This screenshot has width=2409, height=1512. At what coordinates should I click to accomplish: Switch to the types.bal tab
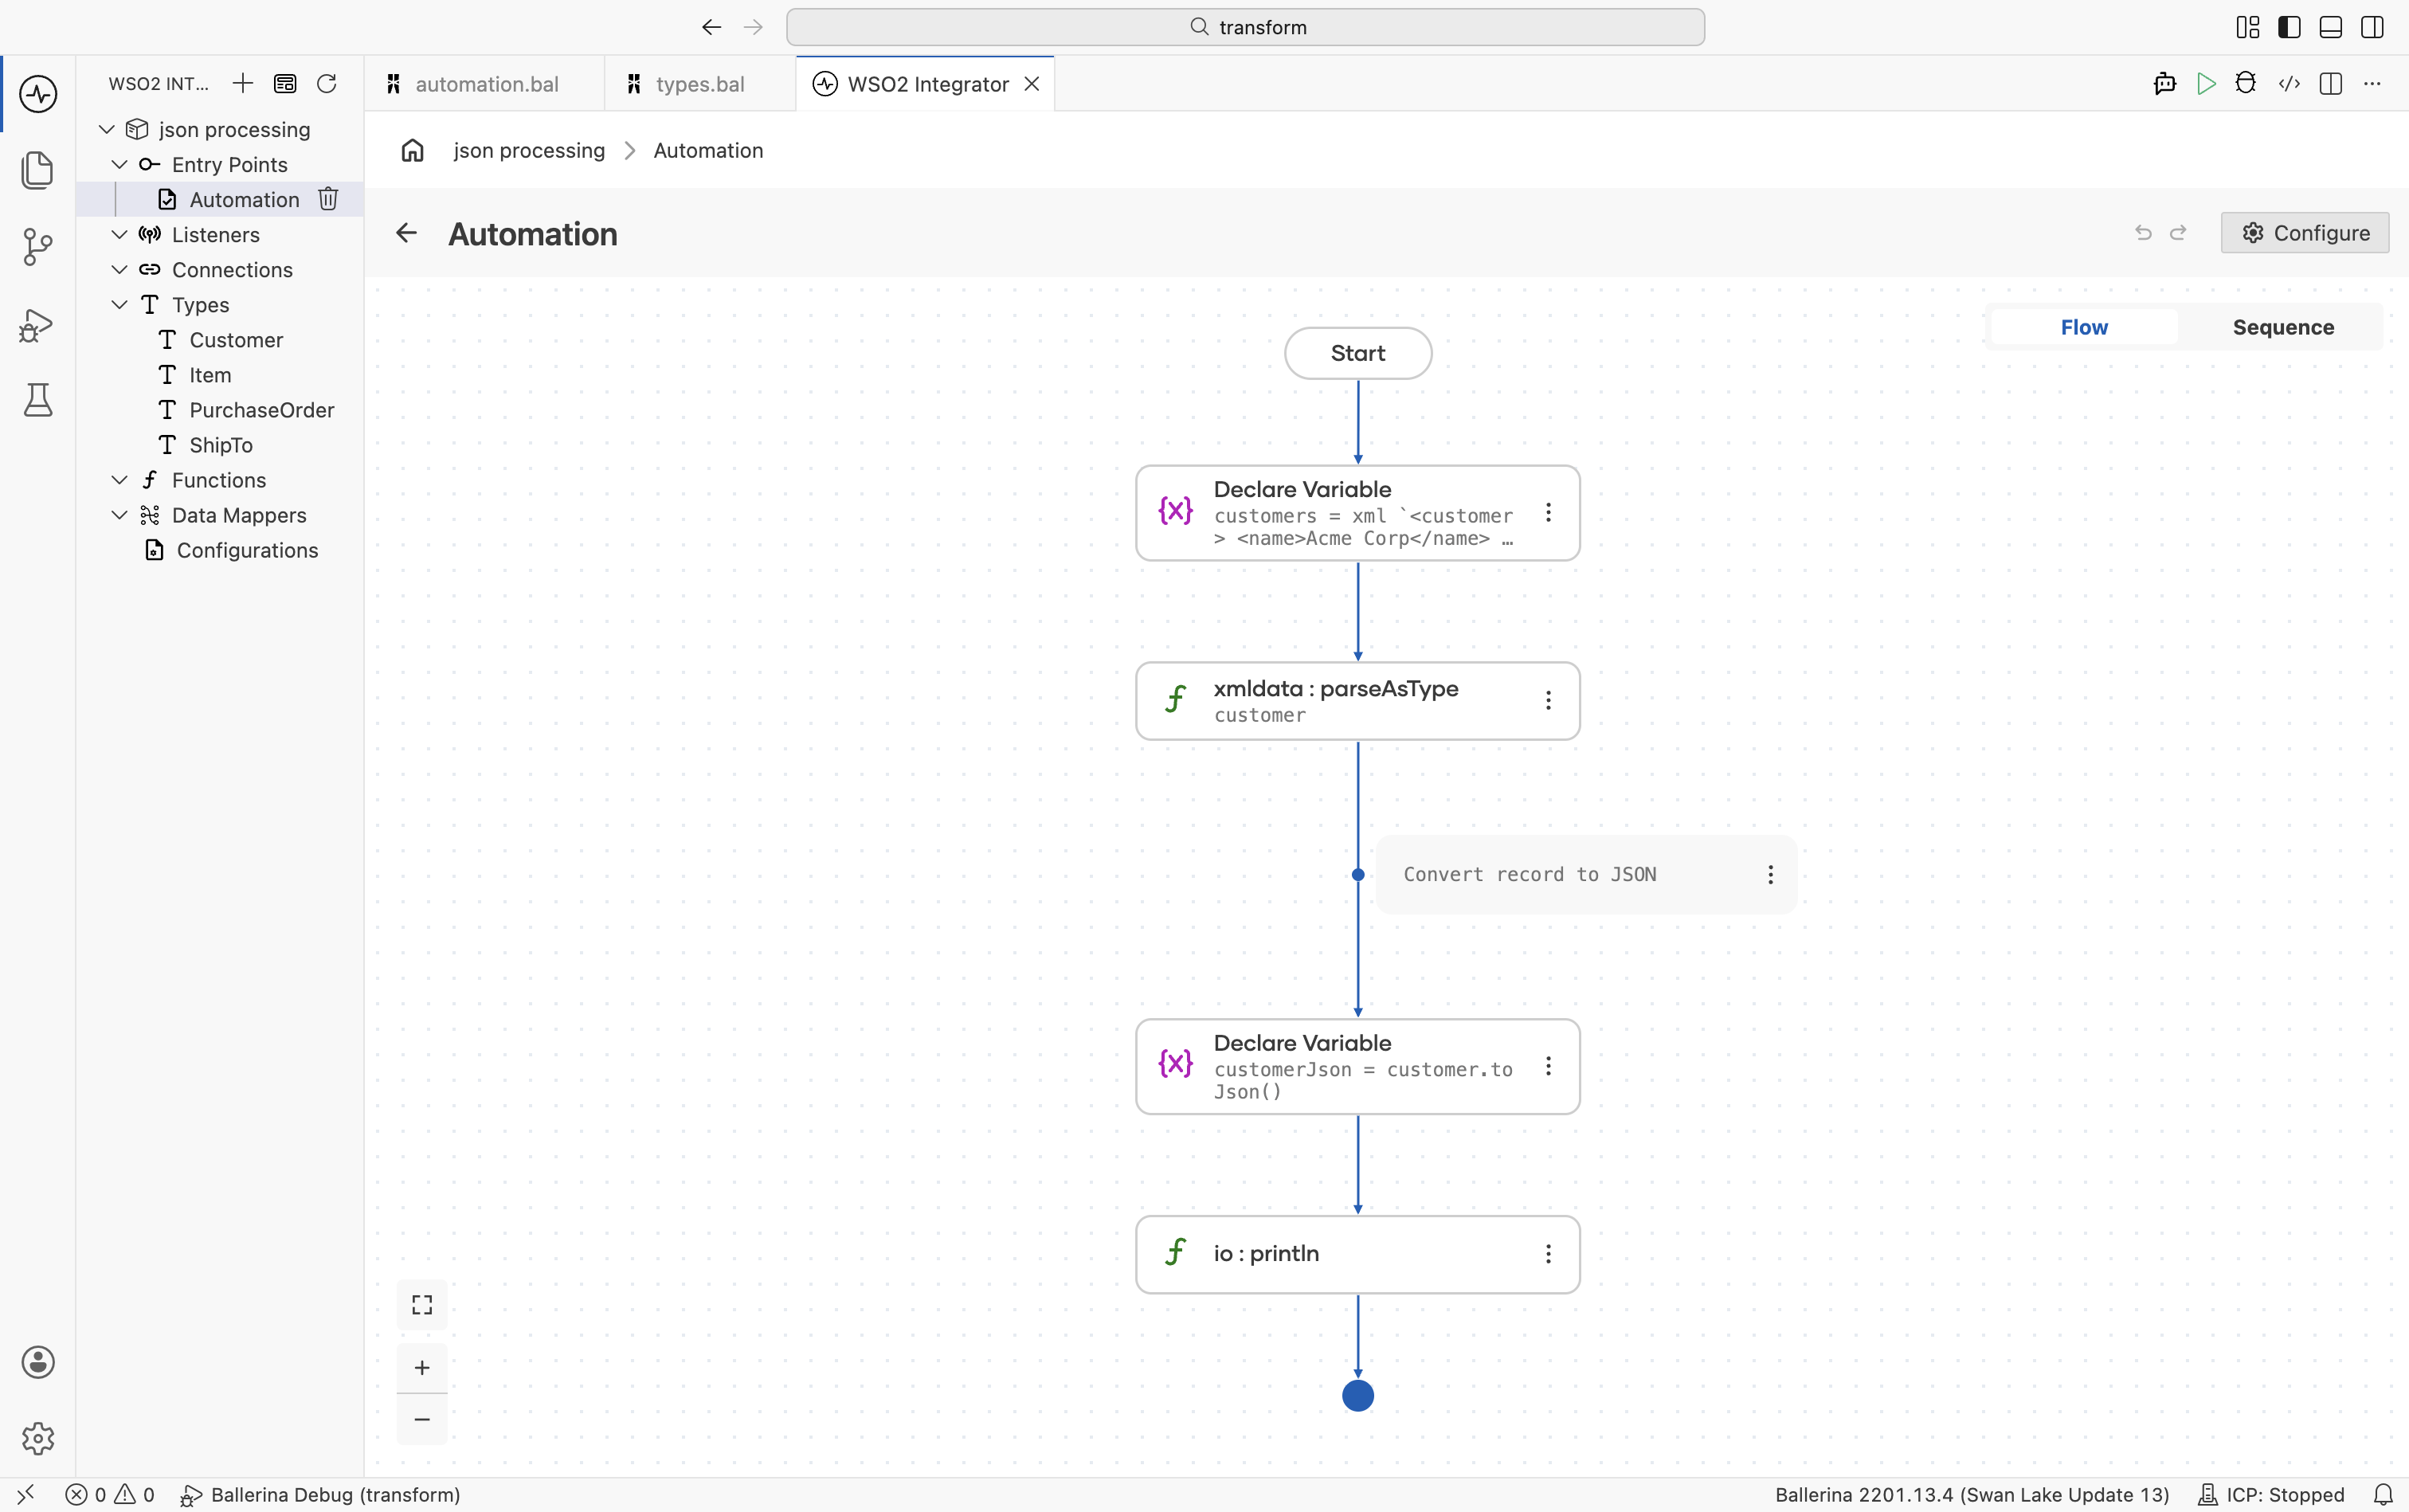(700, 84)
